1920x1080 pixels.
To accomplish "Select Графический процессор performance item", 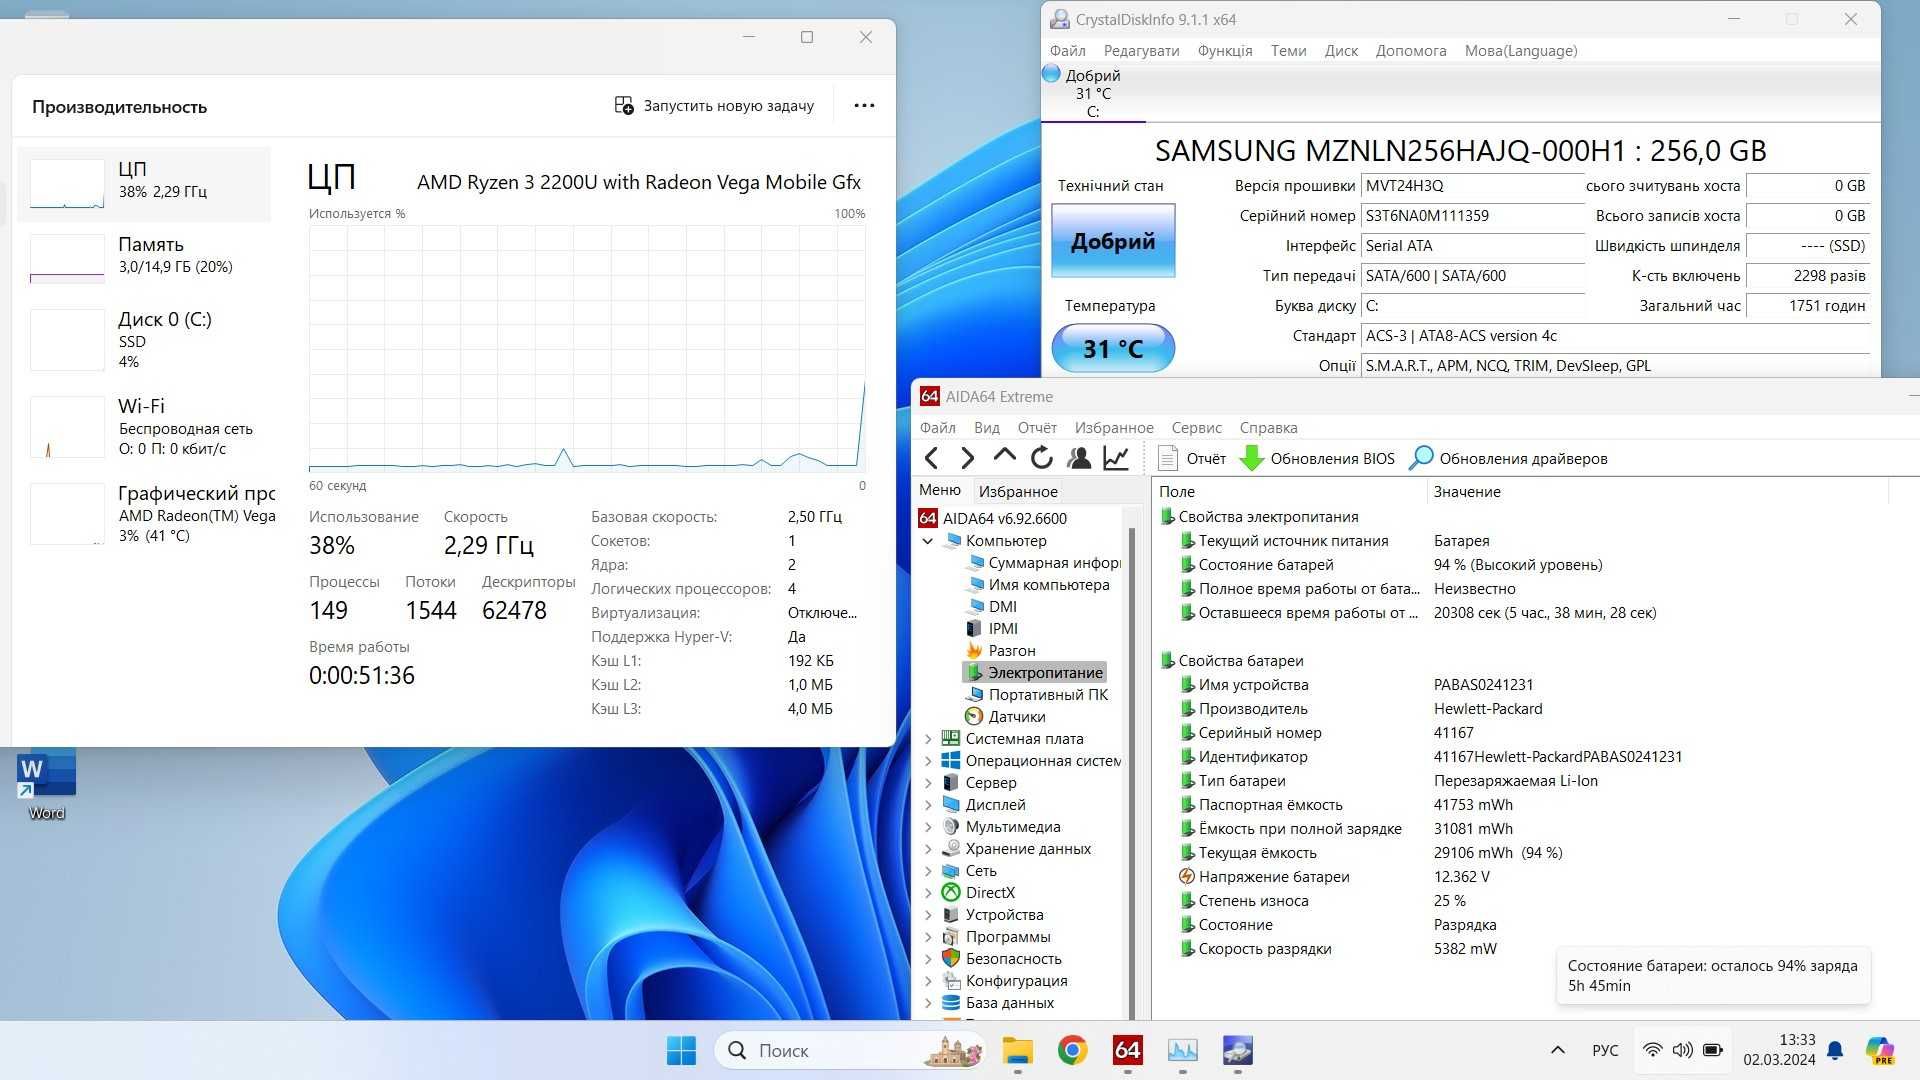I will click(144, 514).
